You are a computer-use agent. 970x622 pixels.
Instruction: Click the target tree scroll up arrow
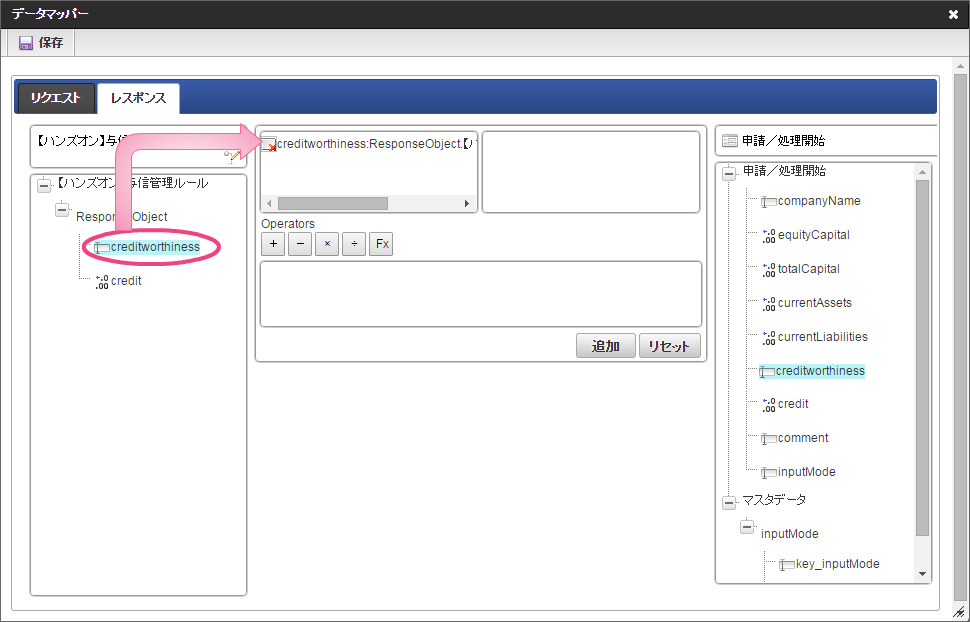(922, 173)
